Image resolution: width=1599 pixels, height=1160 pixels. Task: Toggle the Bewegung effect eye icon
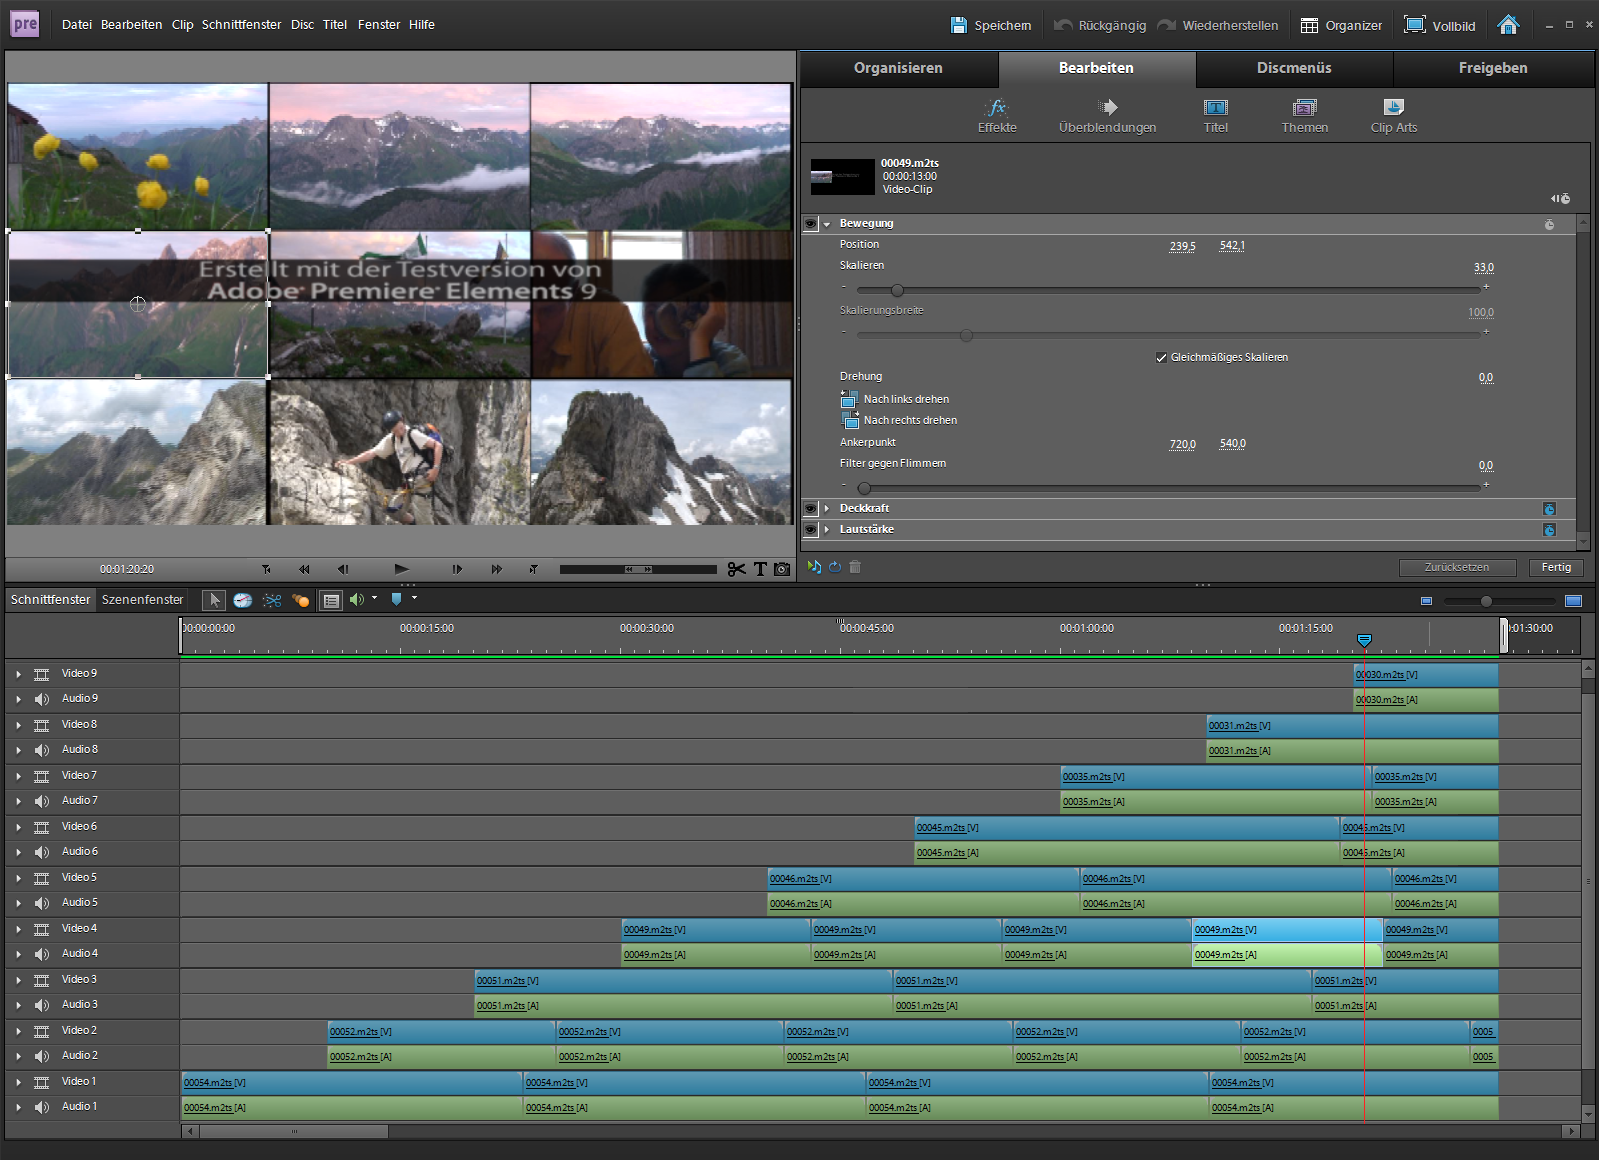click(x=810, y=223)
